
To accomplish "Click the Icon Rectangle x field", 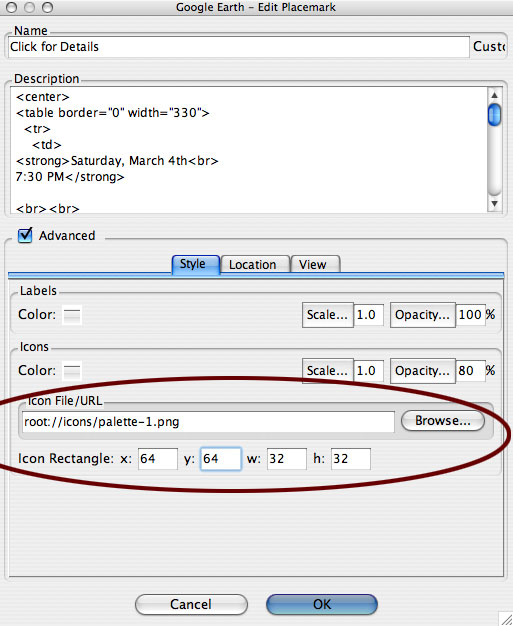I will tap(158, 459).
